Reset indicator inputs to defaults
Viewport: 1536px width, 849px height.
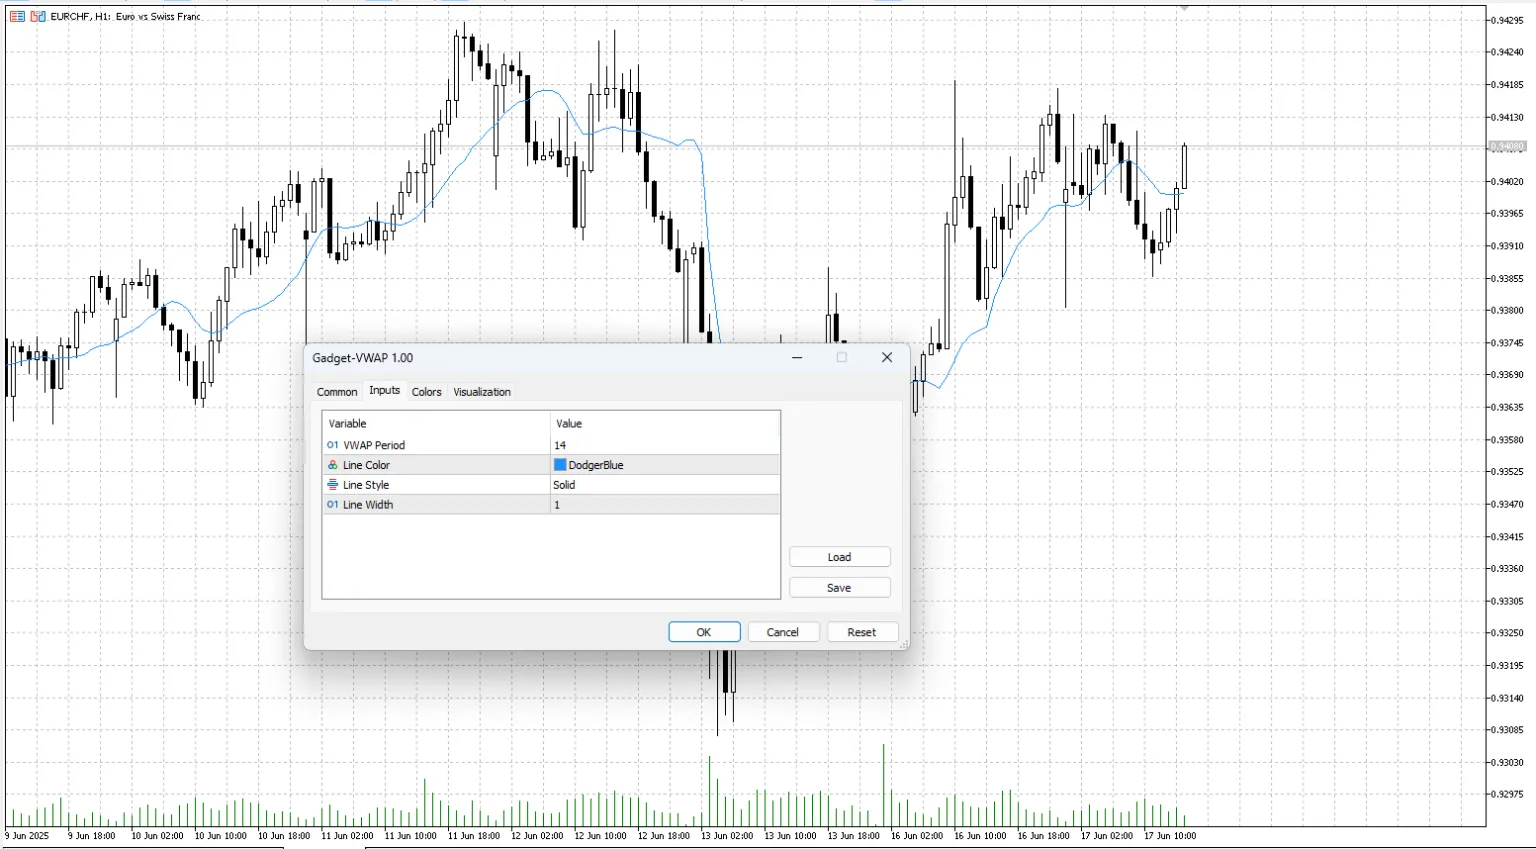[x=861, y=632]
